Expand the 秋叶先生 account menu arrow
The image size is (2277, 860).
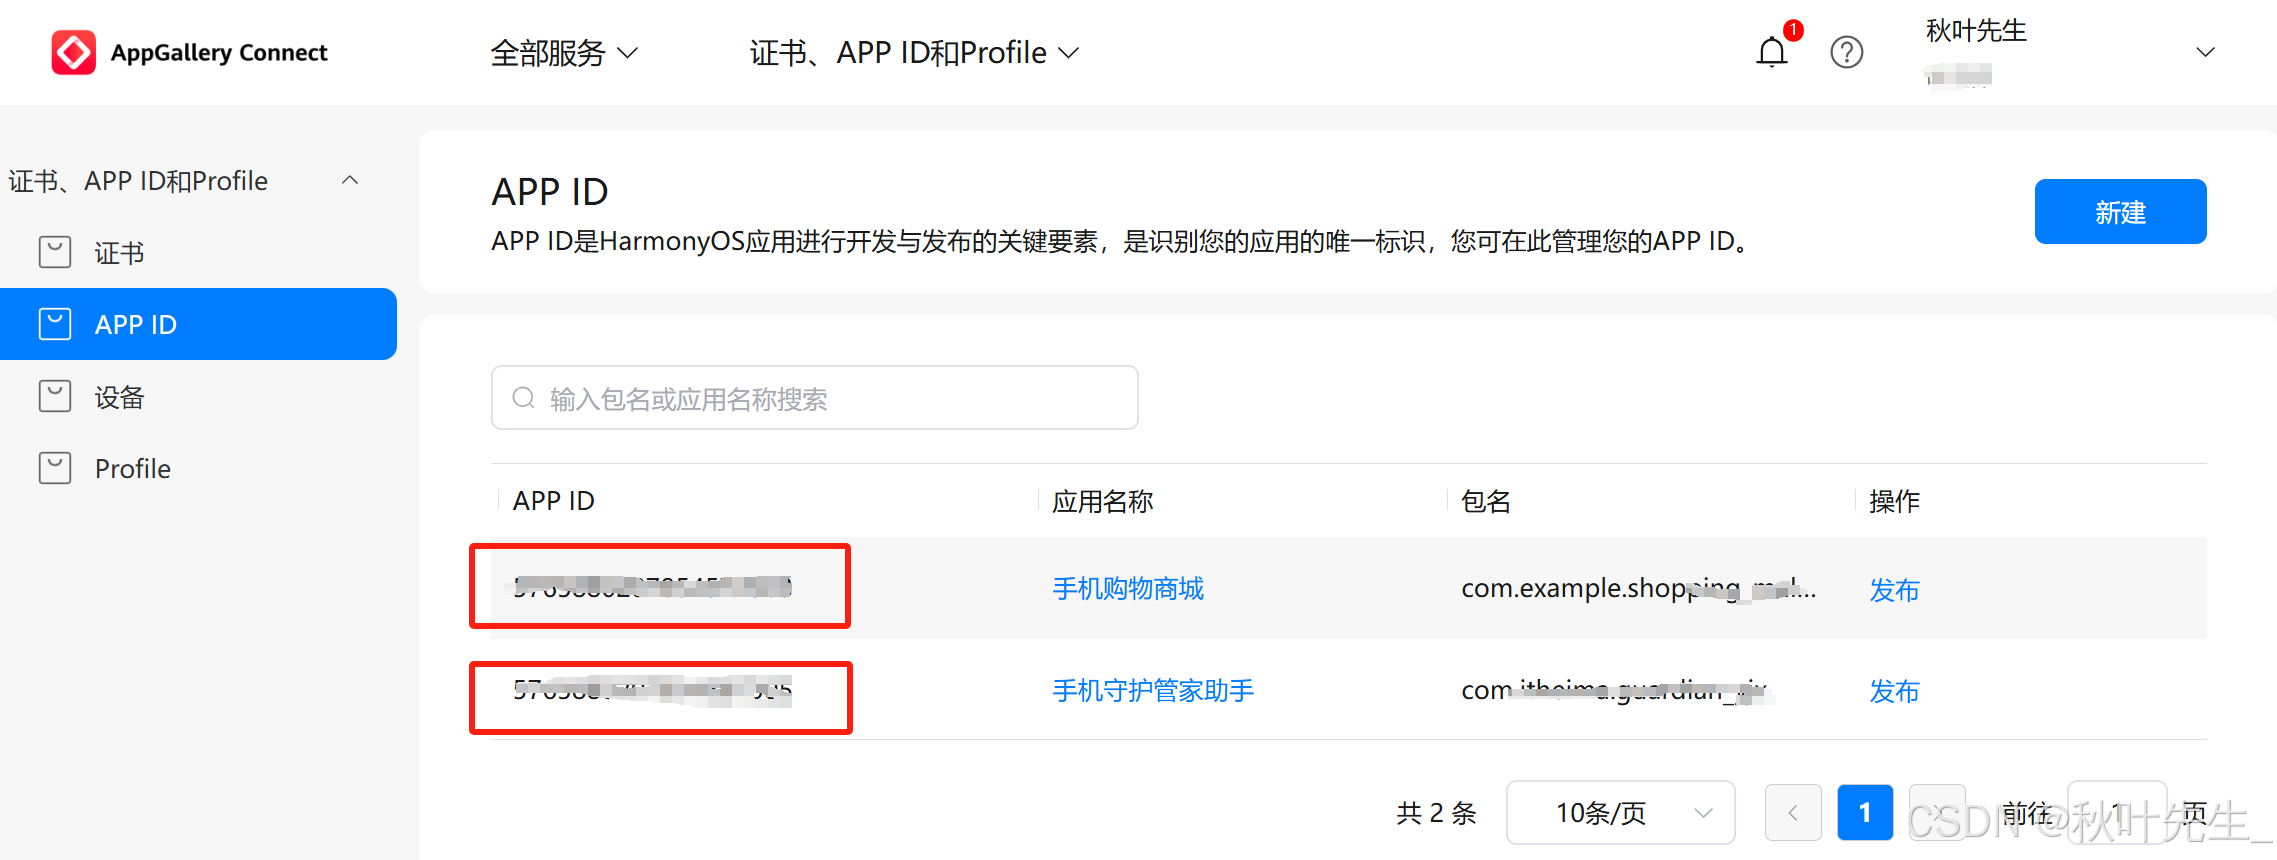(x=2205, y=52)
